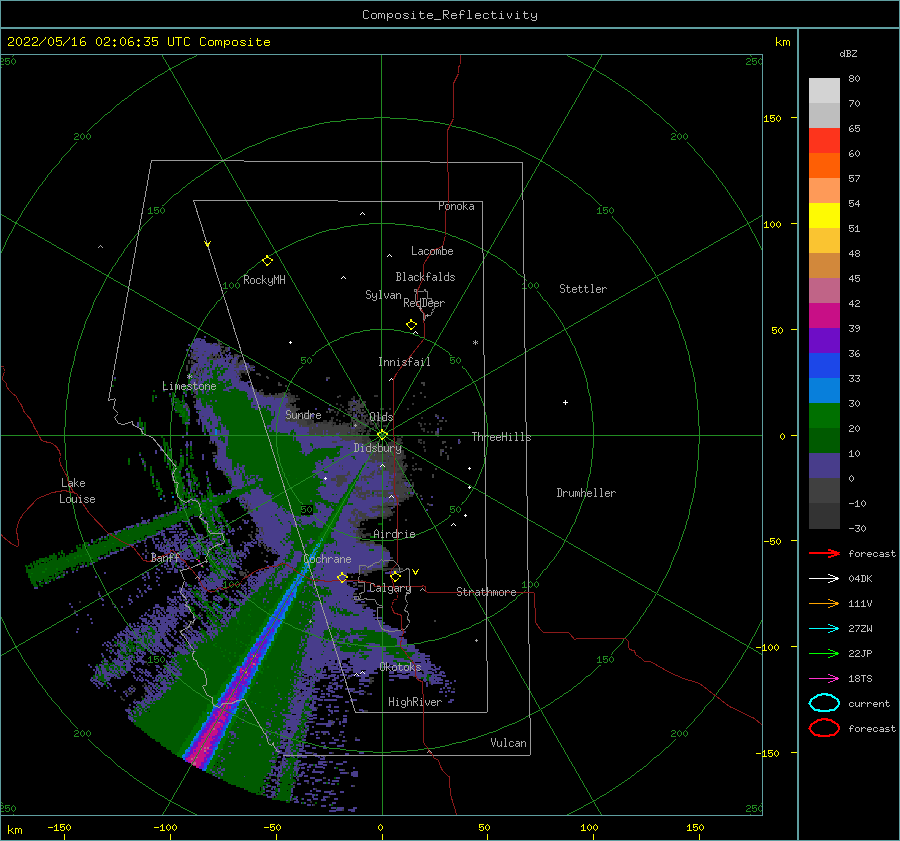Screen dimensions: 900x841
Task: Click the Vulcan city label
Action: coord(509,743)
